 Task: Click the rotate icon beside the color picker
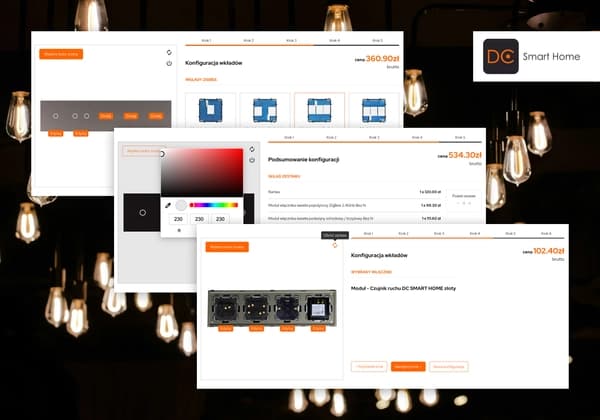tap(251, 149)
